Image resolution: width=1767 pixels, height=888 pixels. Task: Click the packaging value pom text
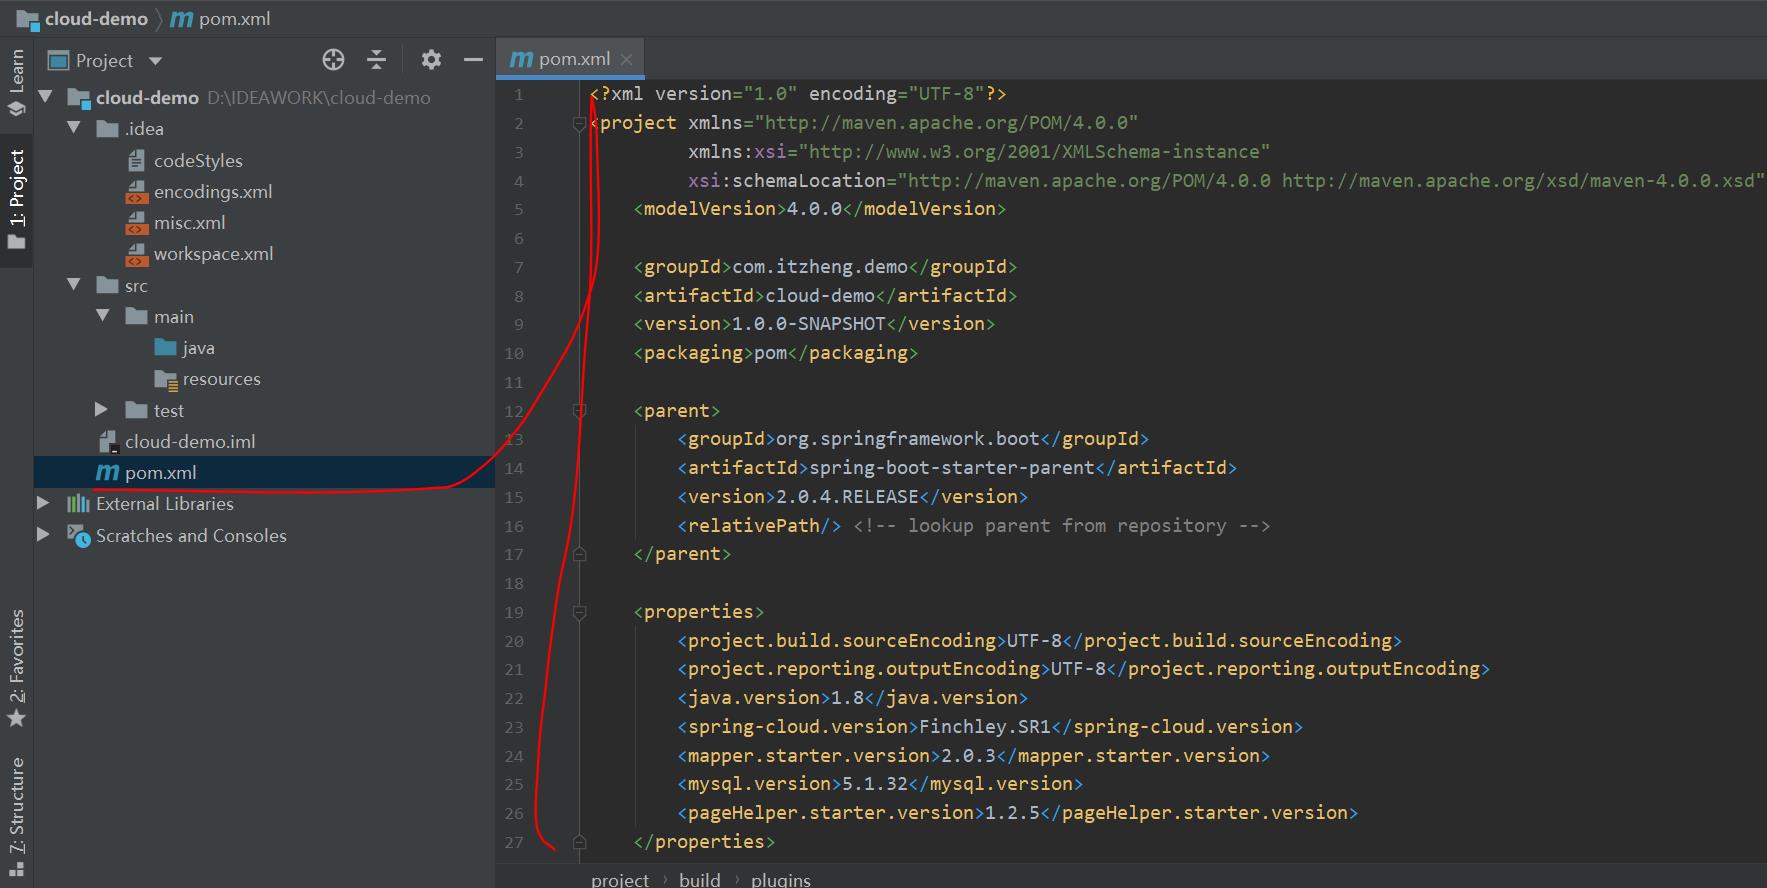point(770,353)
